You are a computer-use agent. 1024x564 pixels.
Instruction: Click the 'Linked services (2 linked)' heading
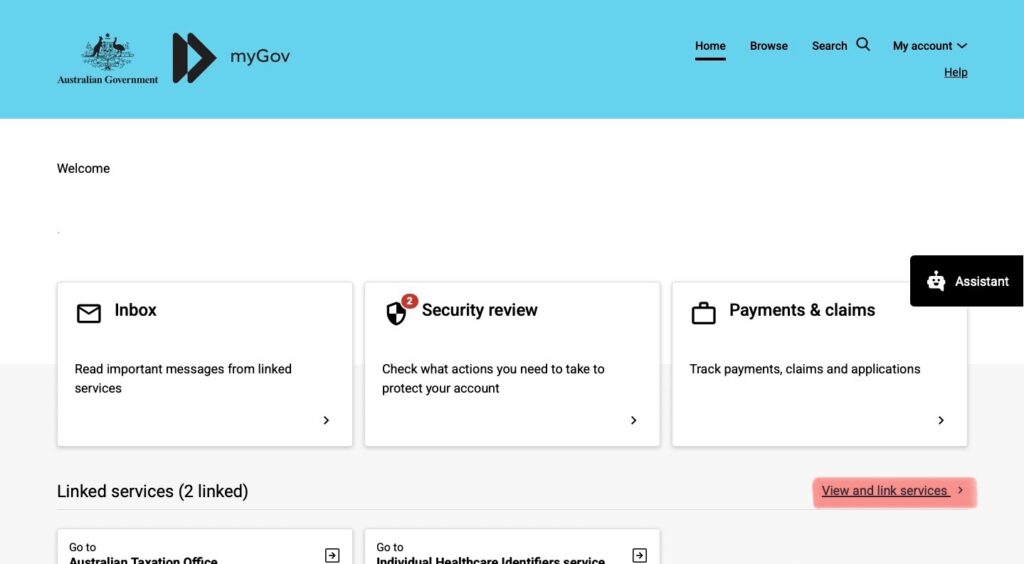click(x=152, y=491)
